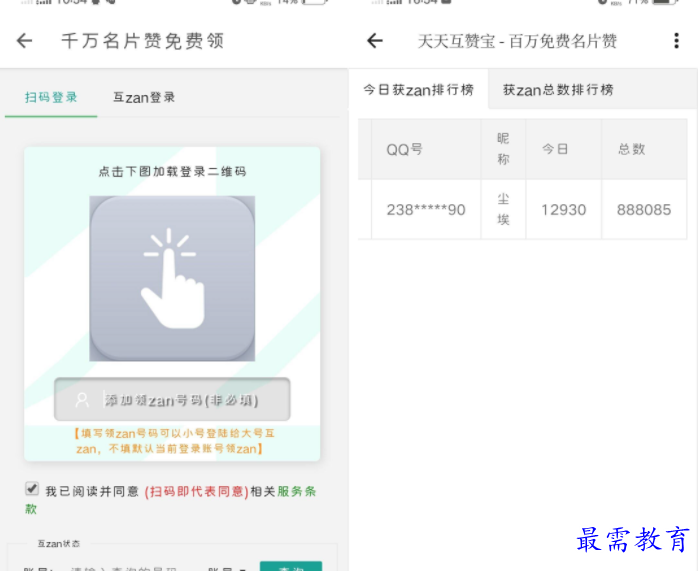Click the 互zan状态 section label
Image resolution: width=698 pixels, height=571 pixels.
pos(59,544)
